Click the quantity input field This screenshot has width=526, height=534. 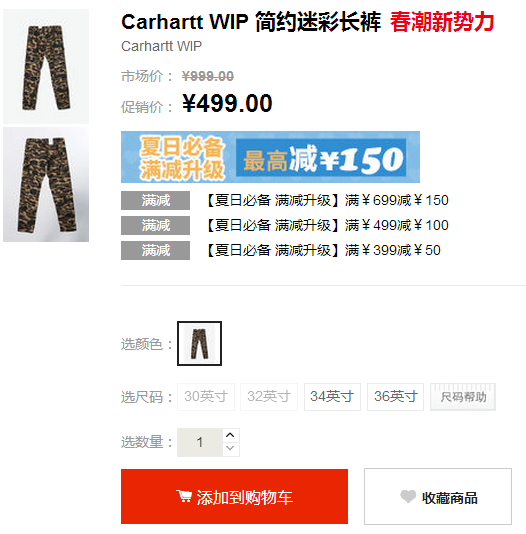coord(200,442)
